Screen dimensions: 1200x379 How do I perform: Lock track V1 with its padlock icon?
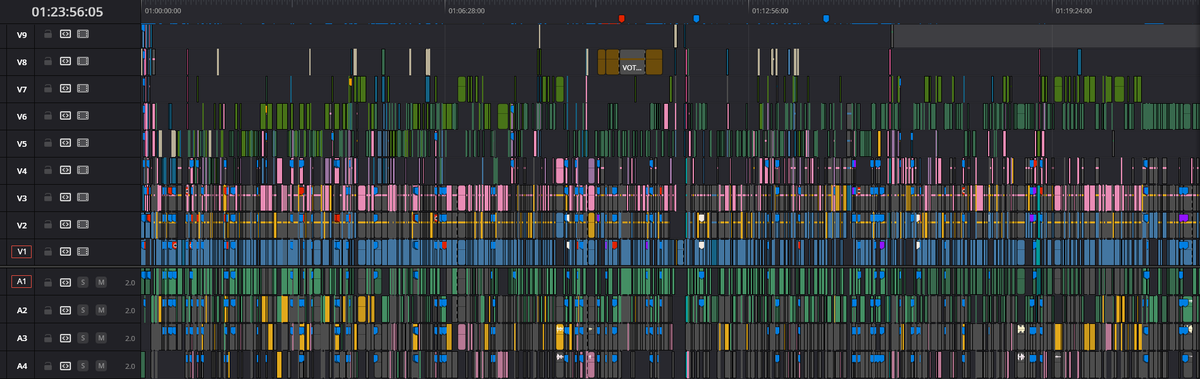(47, 251)
